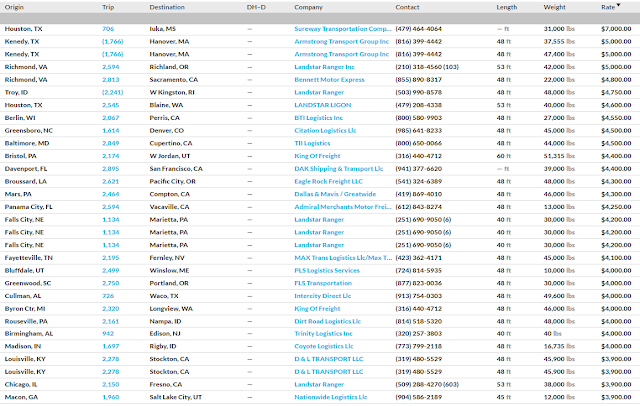Viewport: 640px width, 406px height.
Task: Click the DH-D column header
Action: (256, 7)
